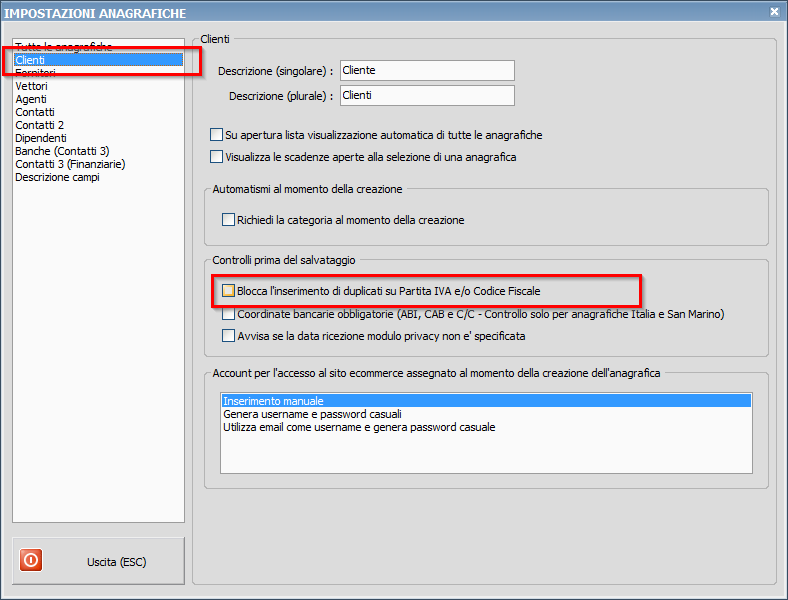This screenshot has height=600, width=788.
Task: Click the Descrizione (plurale) input field
Action: (x=427, y=95)
